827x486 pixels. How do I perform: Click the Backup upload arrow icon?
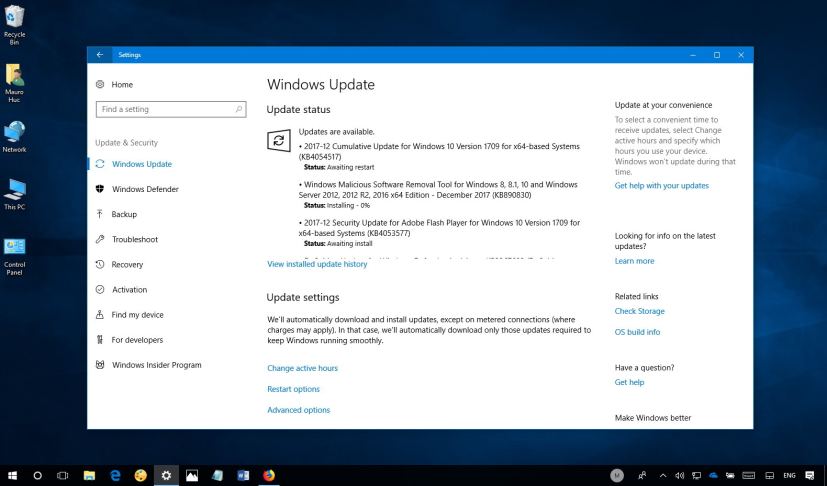tap(100, 214)
